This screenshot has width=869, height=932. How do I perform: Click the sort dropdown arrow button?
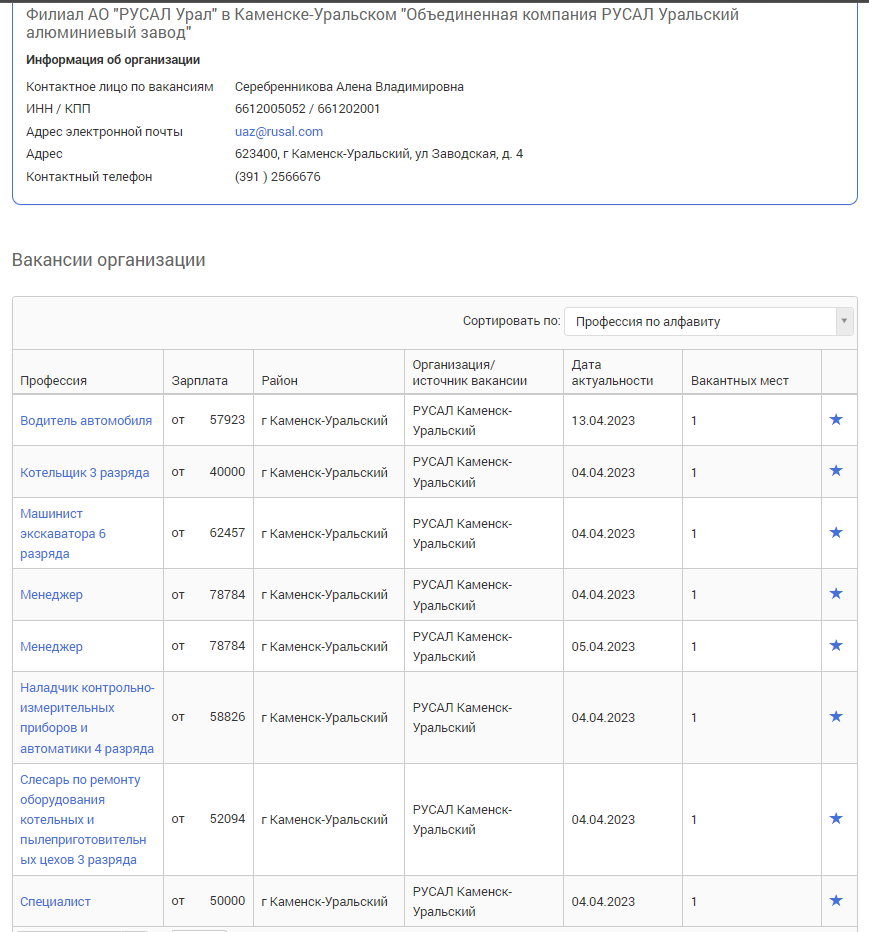pyautogui.click(x=844, y=322)
